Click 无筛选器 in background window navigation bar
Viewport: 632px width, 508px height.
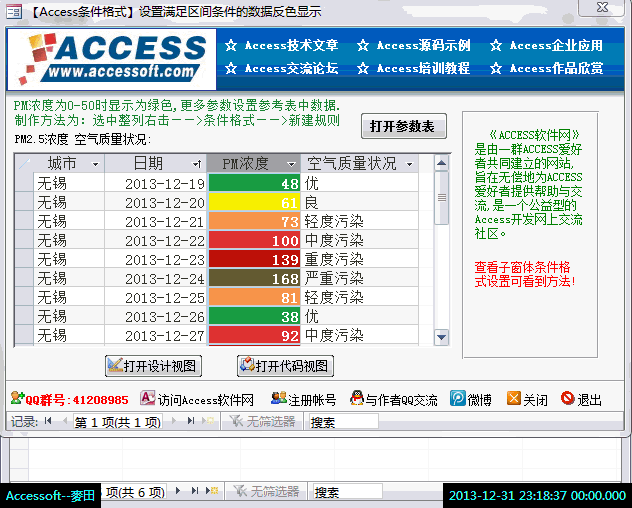point(267,491)
